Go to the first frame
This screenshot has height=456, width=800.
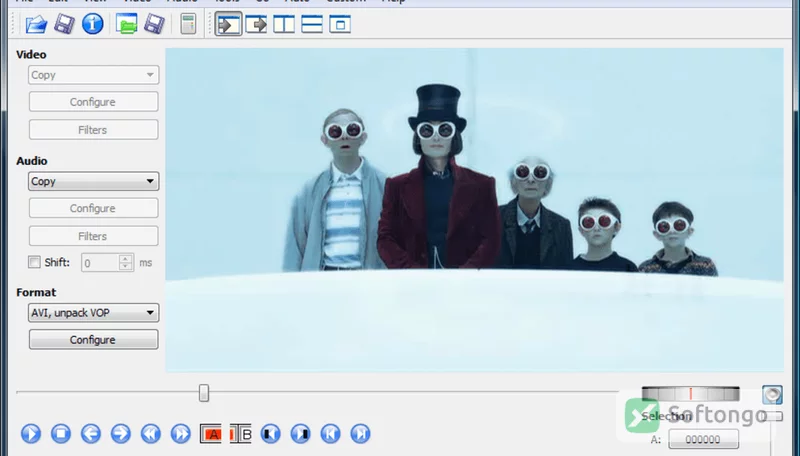(x=331, y=434)
